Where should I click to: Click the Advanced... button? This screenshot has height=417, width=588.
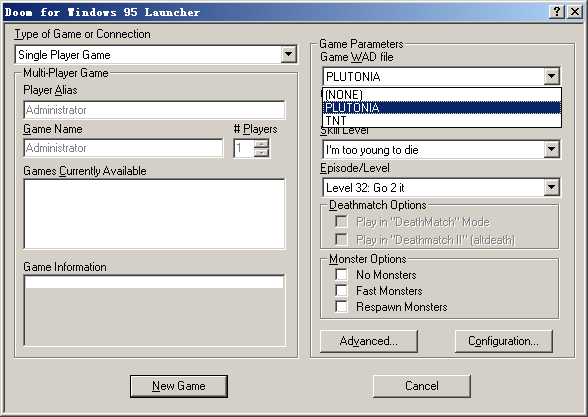369,341
